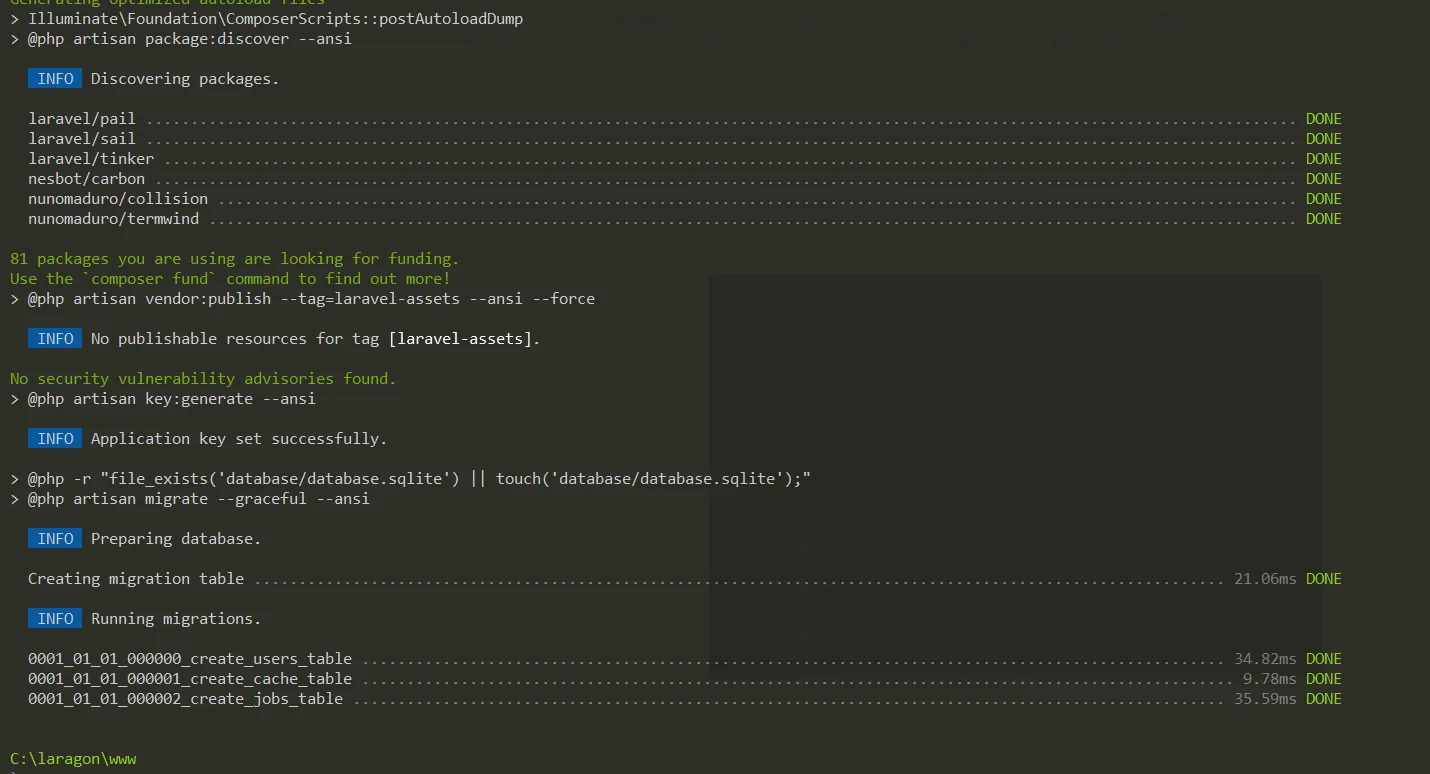
Task: Click the nesbot/carbon package name
Action: [86, 179]
